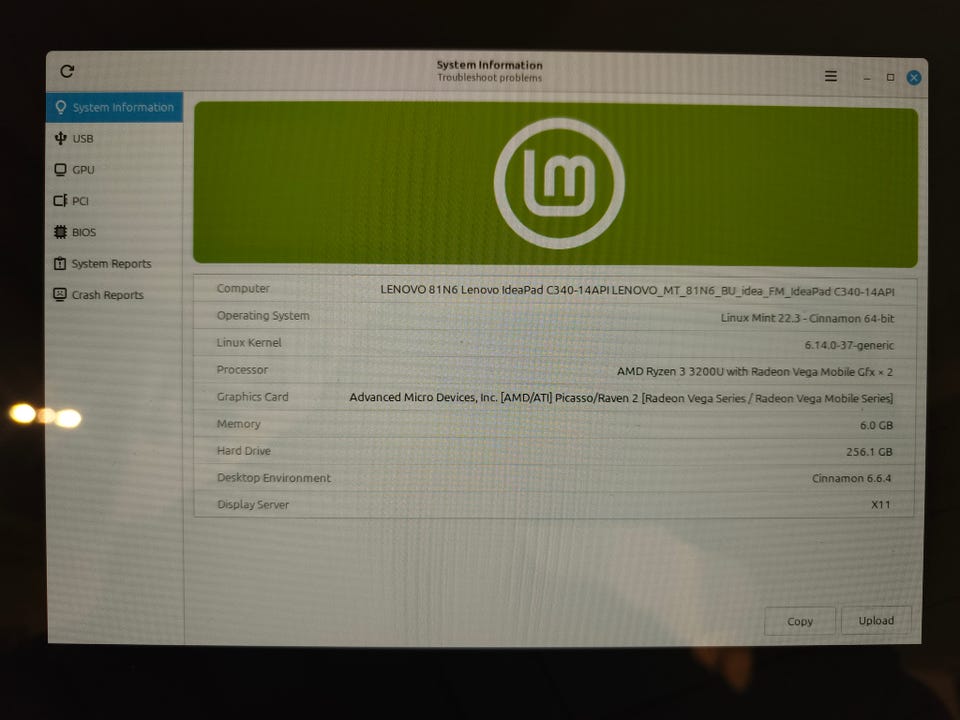
Task: Click the GPU monitor icon
Action: [60, 170]
